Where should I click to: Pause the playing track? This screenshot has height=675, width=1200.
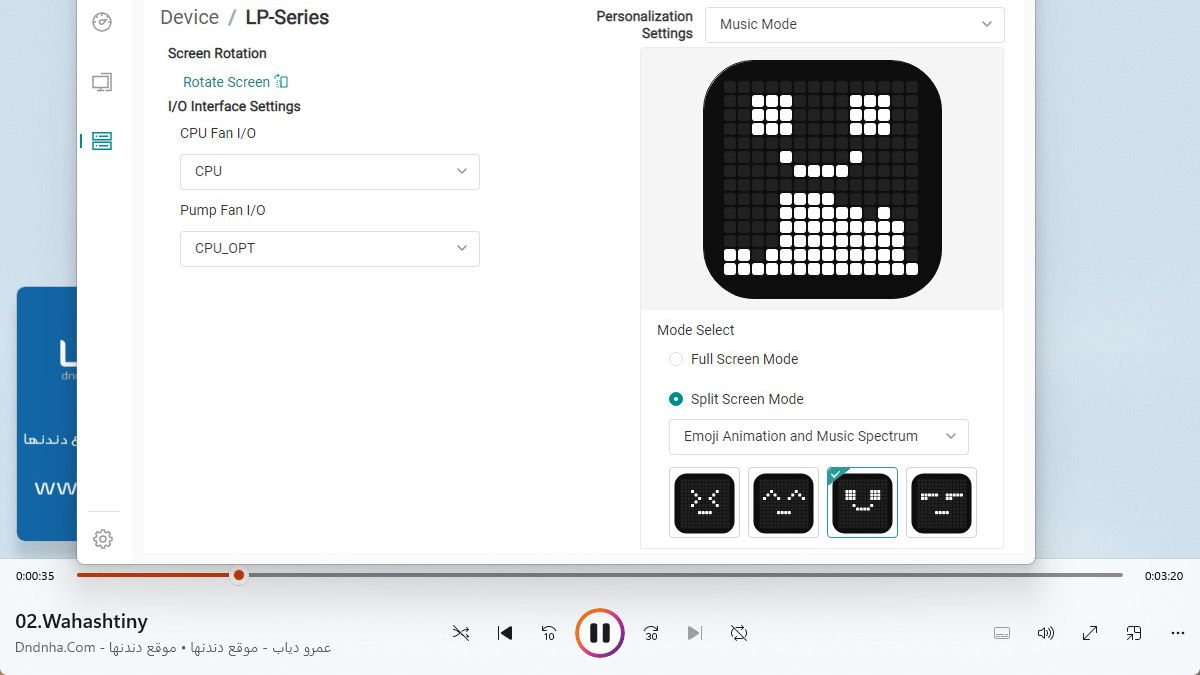(x=600, y=633)
